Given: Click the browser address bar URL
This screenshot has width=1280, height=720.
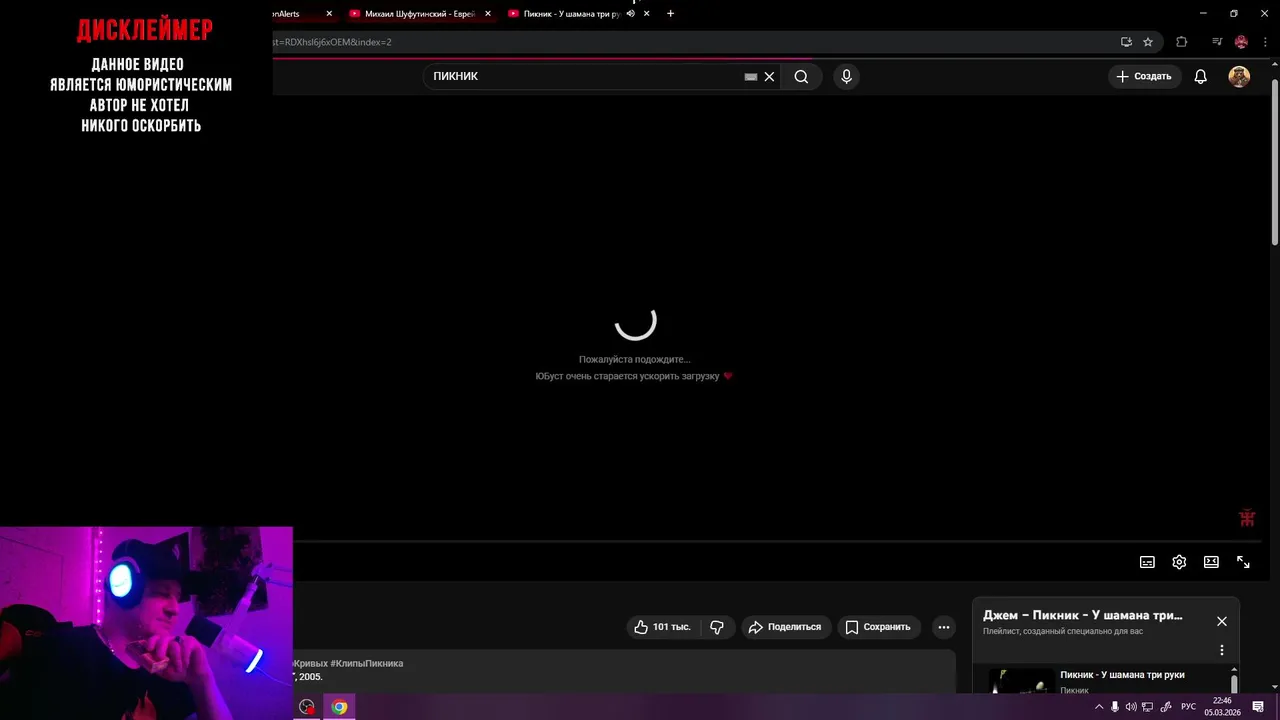Looking at the screenshot, I should pos(690,42).
